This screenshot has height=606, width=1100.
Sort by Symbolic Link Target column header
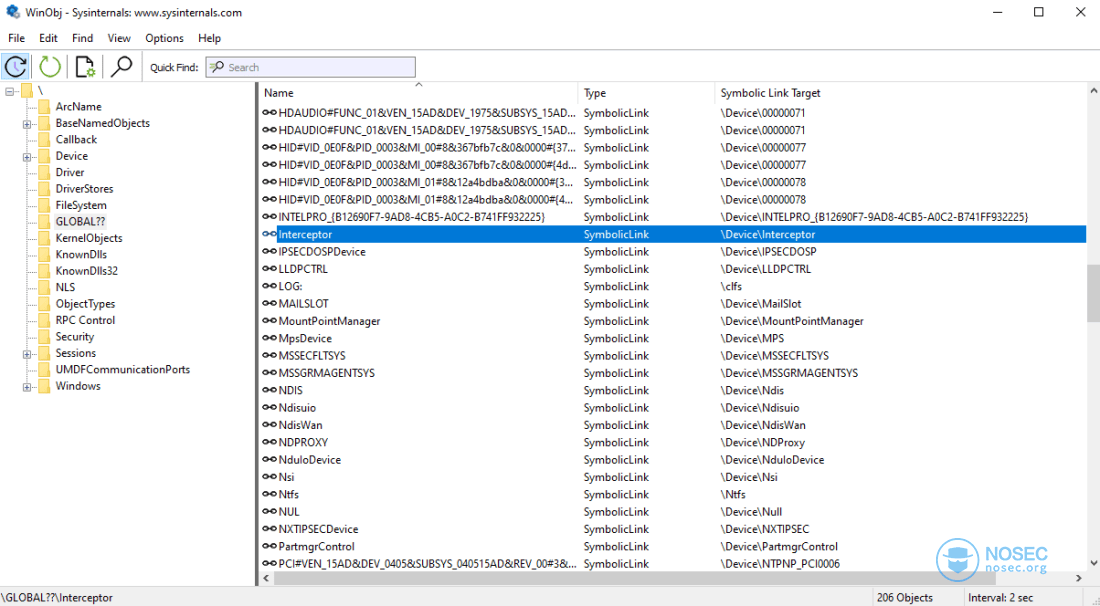901,93
